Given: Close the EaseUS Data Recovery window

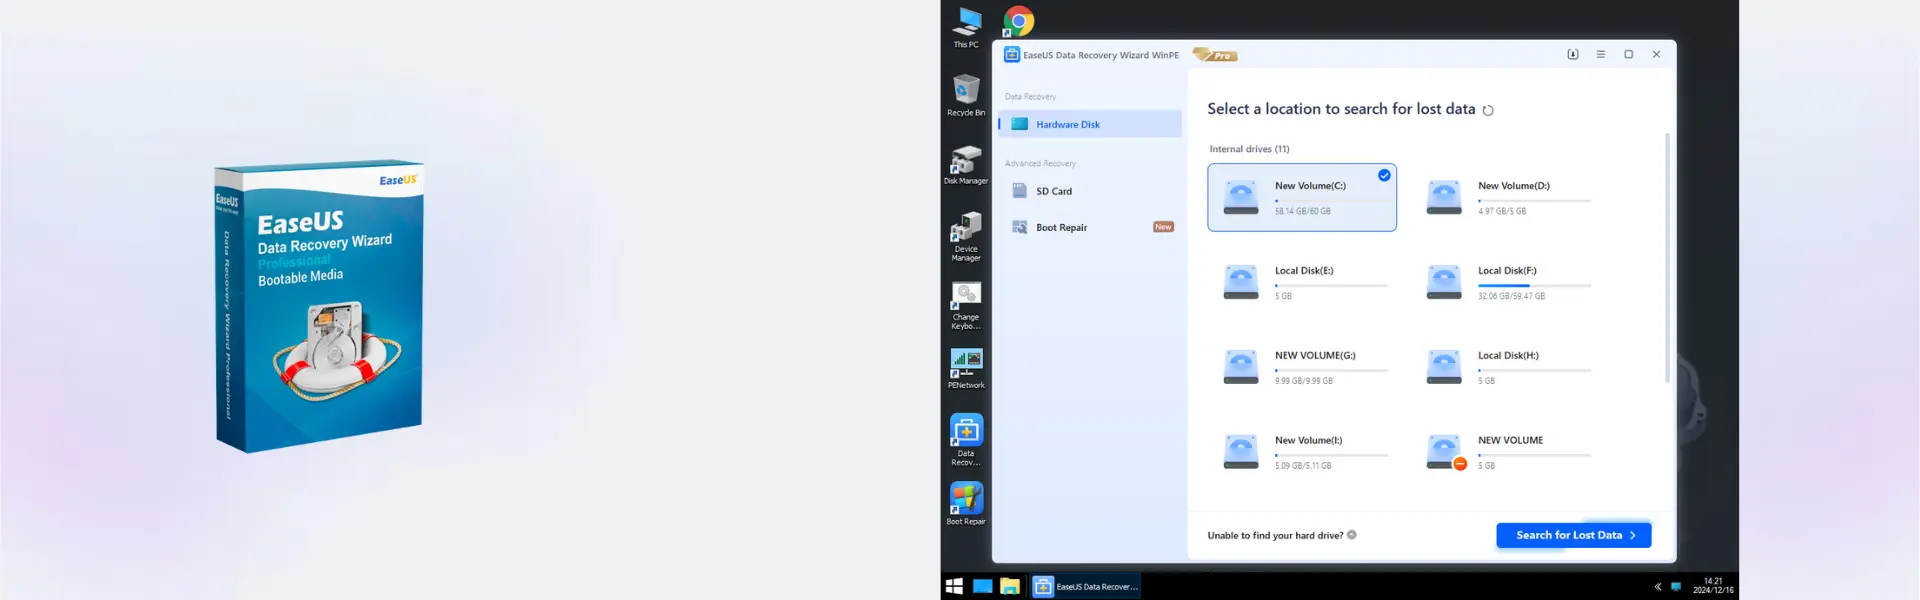Looking at the screenshot, I should click(1657, 54).
